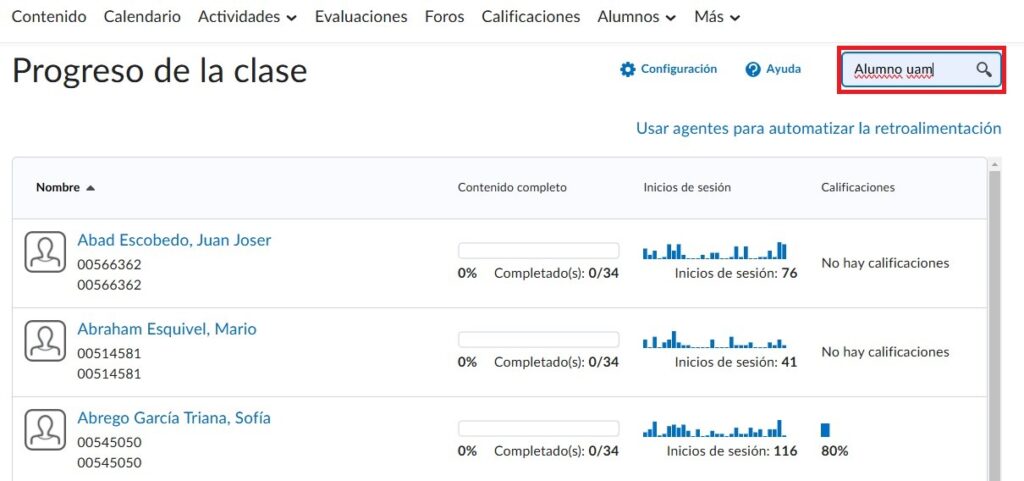Open Abrego García Triana, Sofía link

174,418
